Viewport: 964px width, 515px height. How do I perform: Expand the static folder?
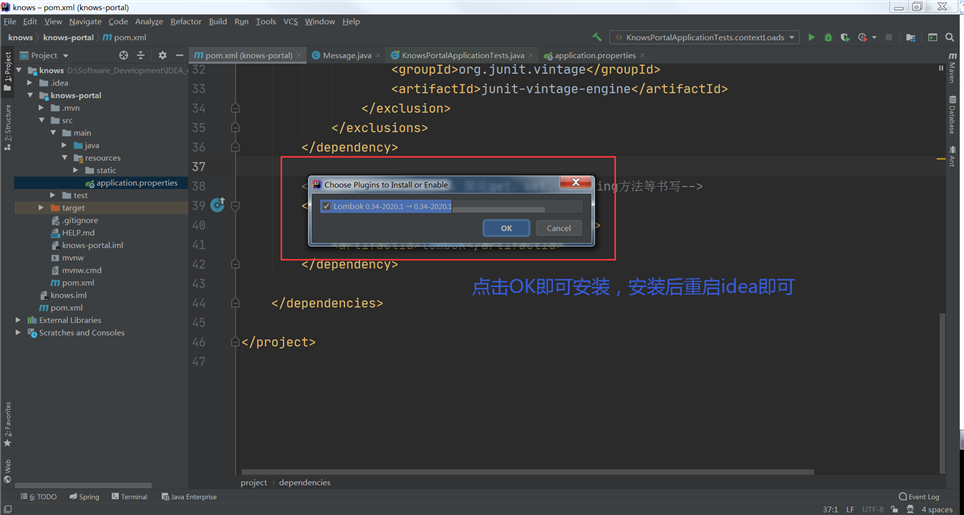point(76,170)
